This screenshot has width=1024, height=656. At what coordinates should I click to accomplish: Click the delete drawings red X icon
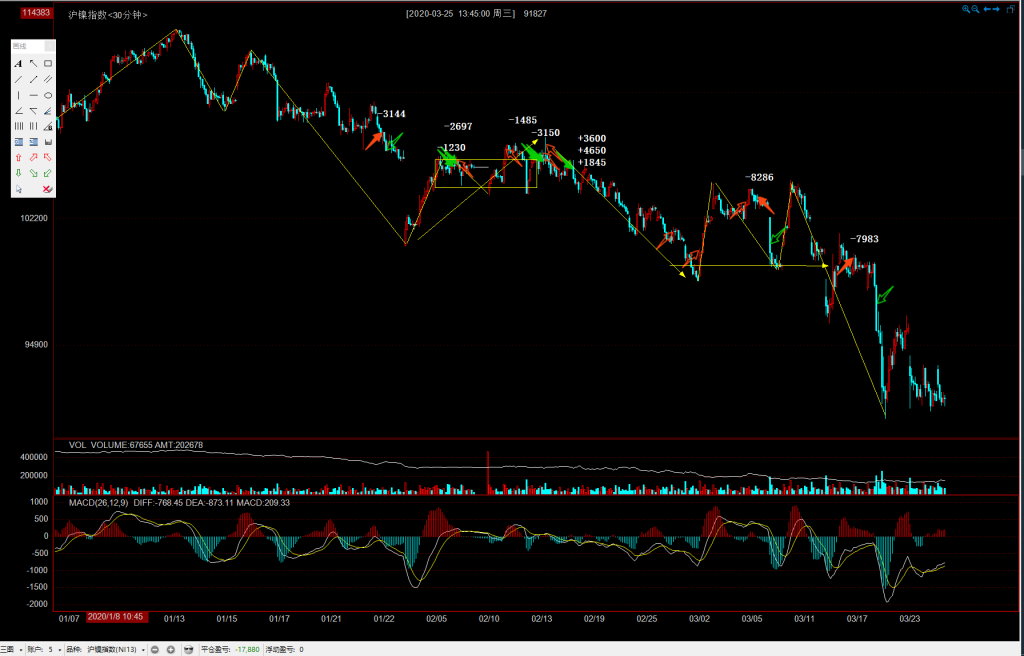[48, 188]
